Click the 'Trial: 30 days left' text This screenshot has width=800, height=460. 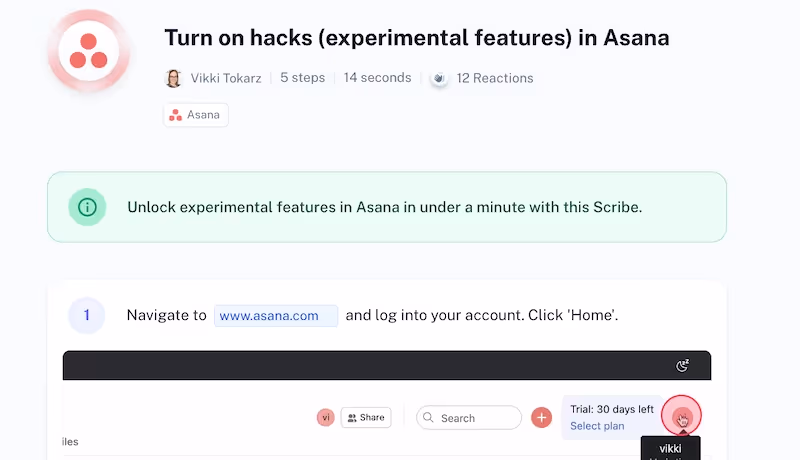tap(612, 409)
